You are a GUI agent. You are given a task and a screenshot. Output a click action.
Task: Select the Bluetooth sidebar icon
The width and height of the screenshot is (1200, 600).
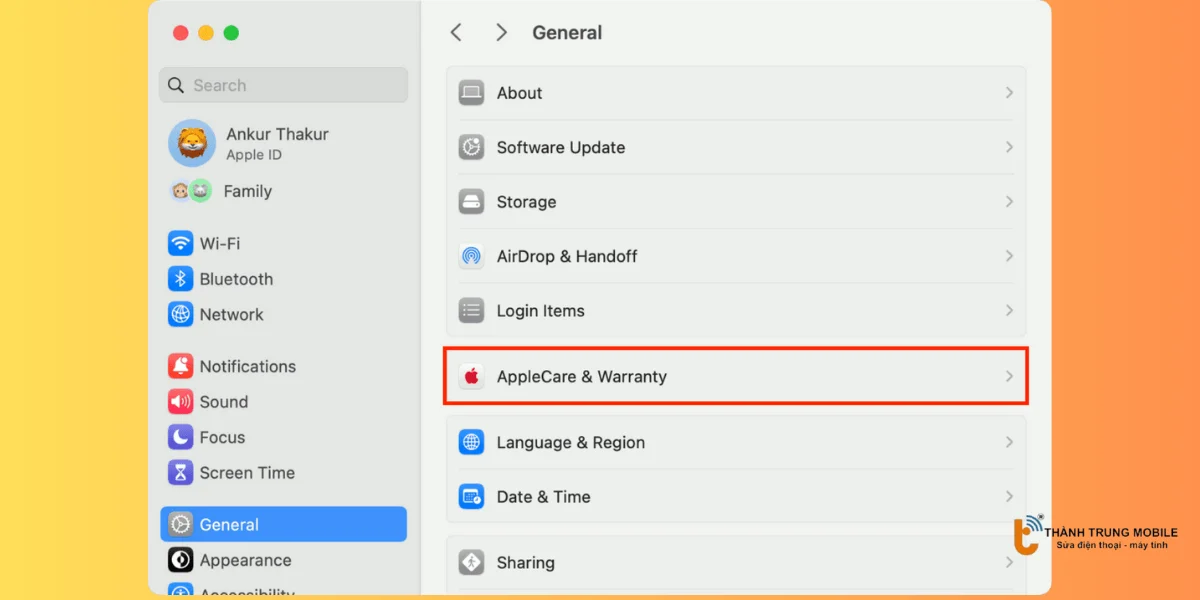tap(180, 279)
